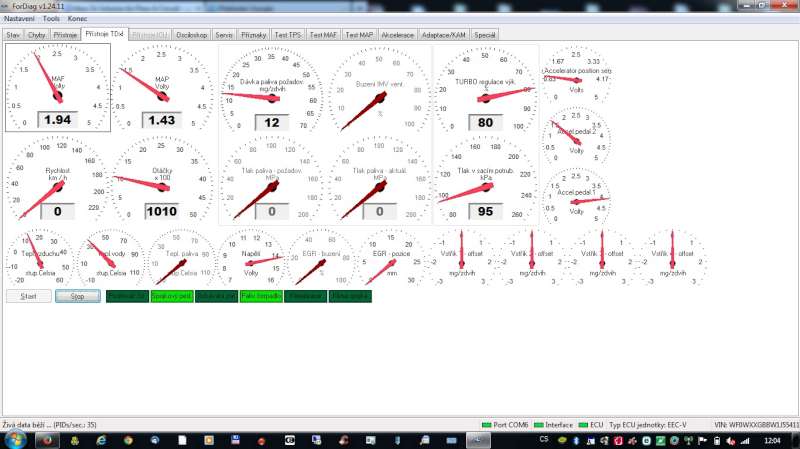Click the CS language indicator in system tray
This screenshot has height=449, width=800.
coord(543,439)
